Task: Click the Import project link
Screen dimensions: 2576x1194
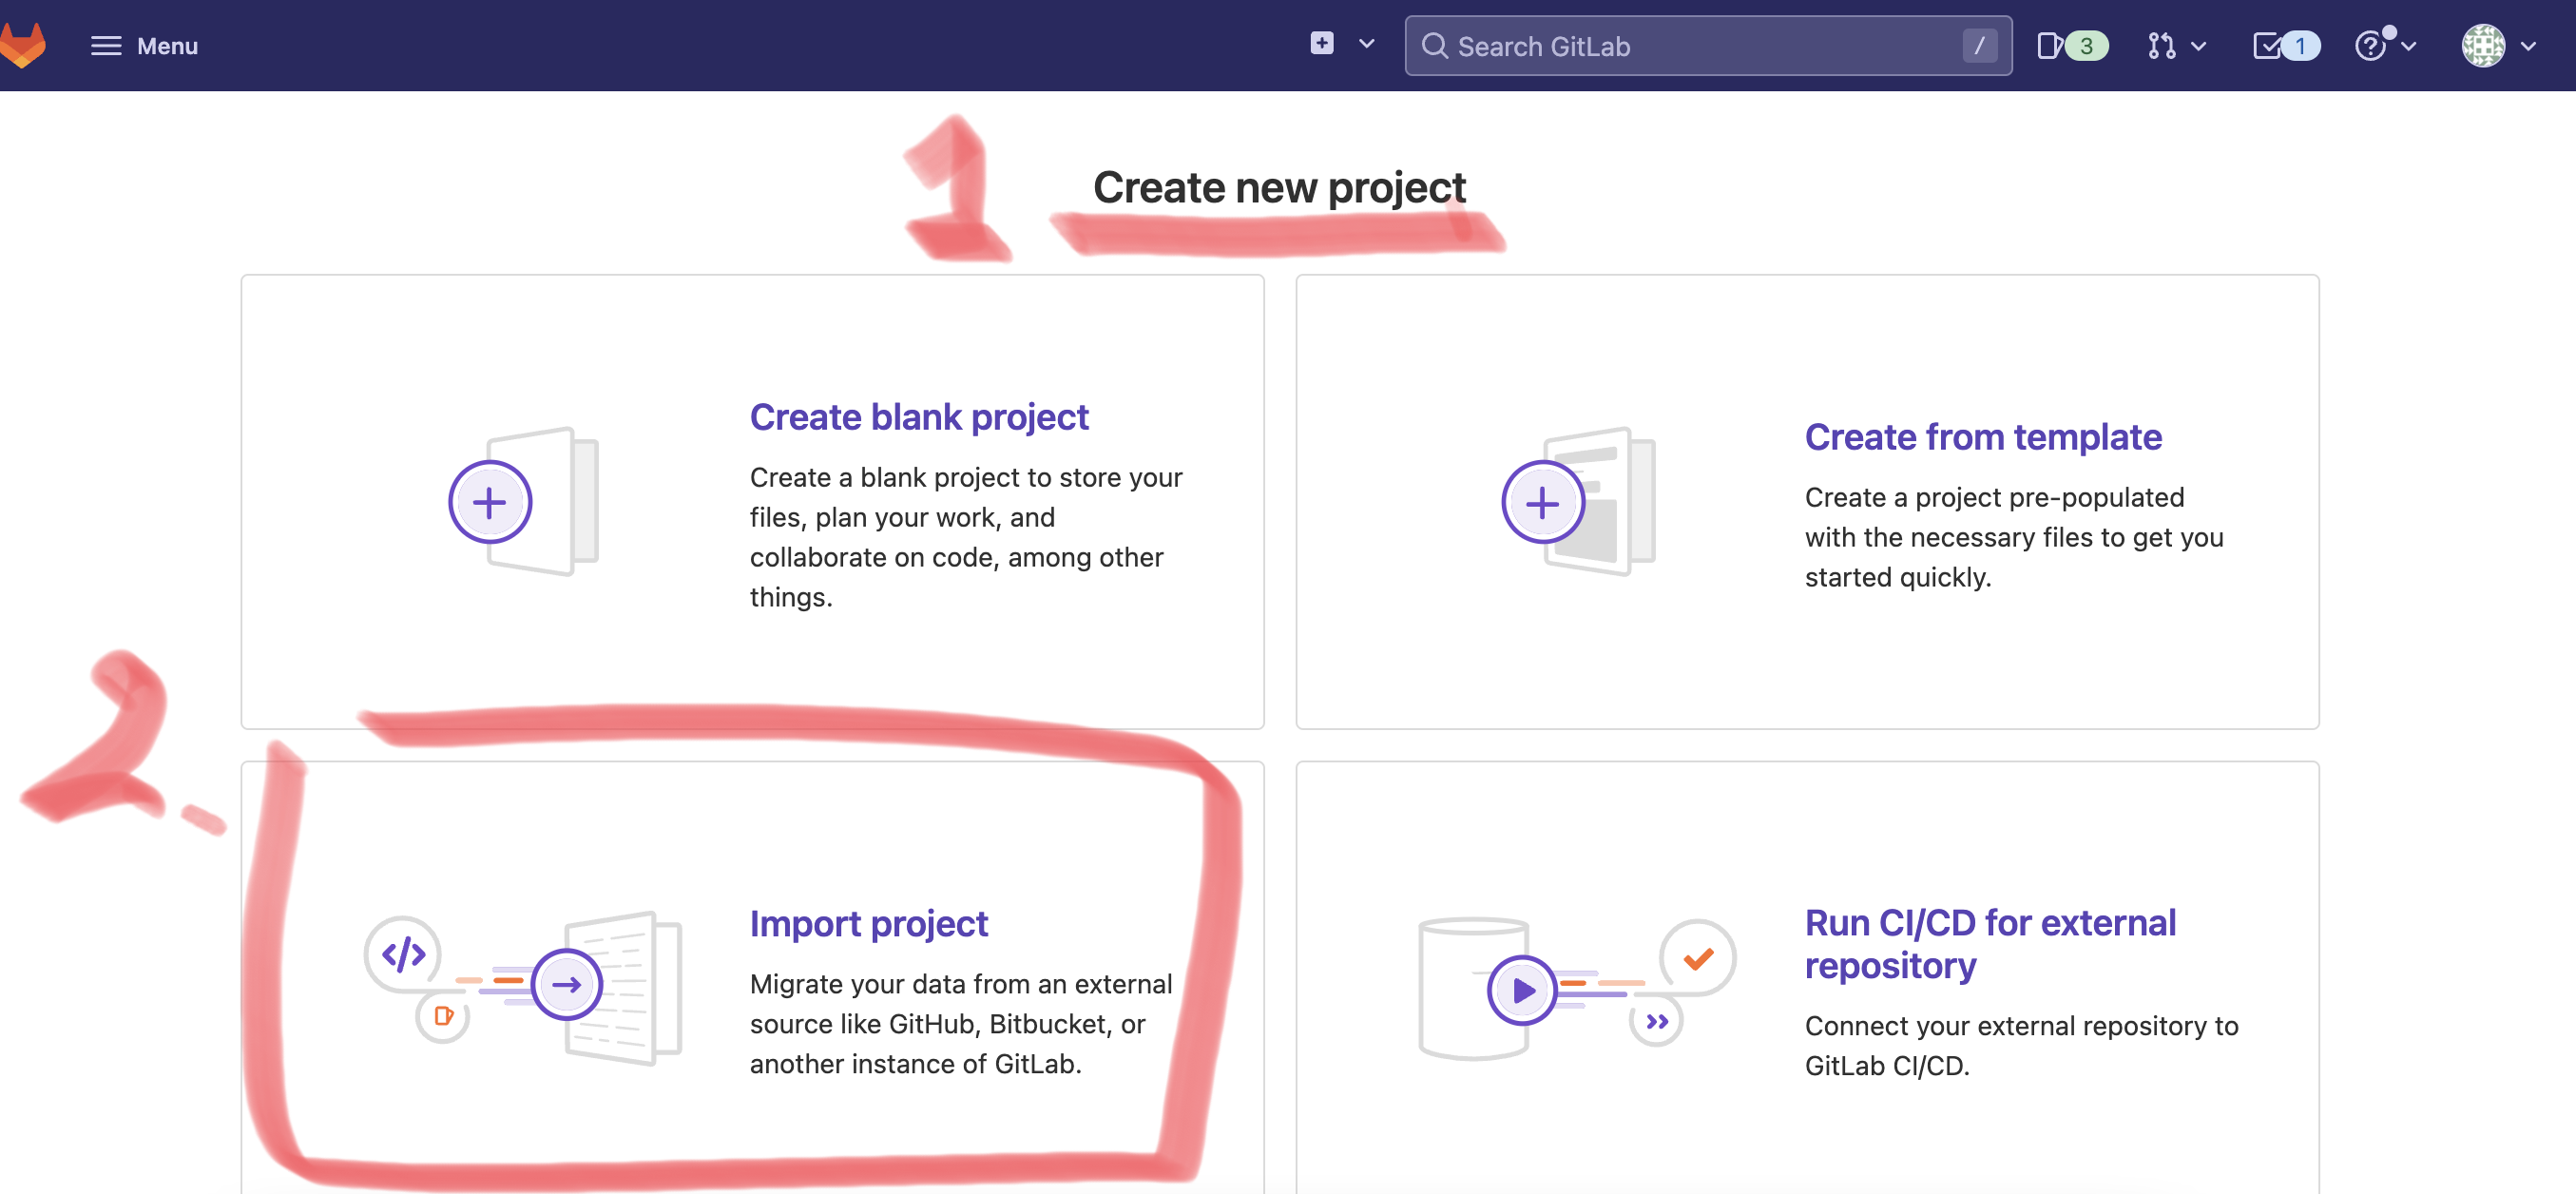Action: [x=869, y=922]
